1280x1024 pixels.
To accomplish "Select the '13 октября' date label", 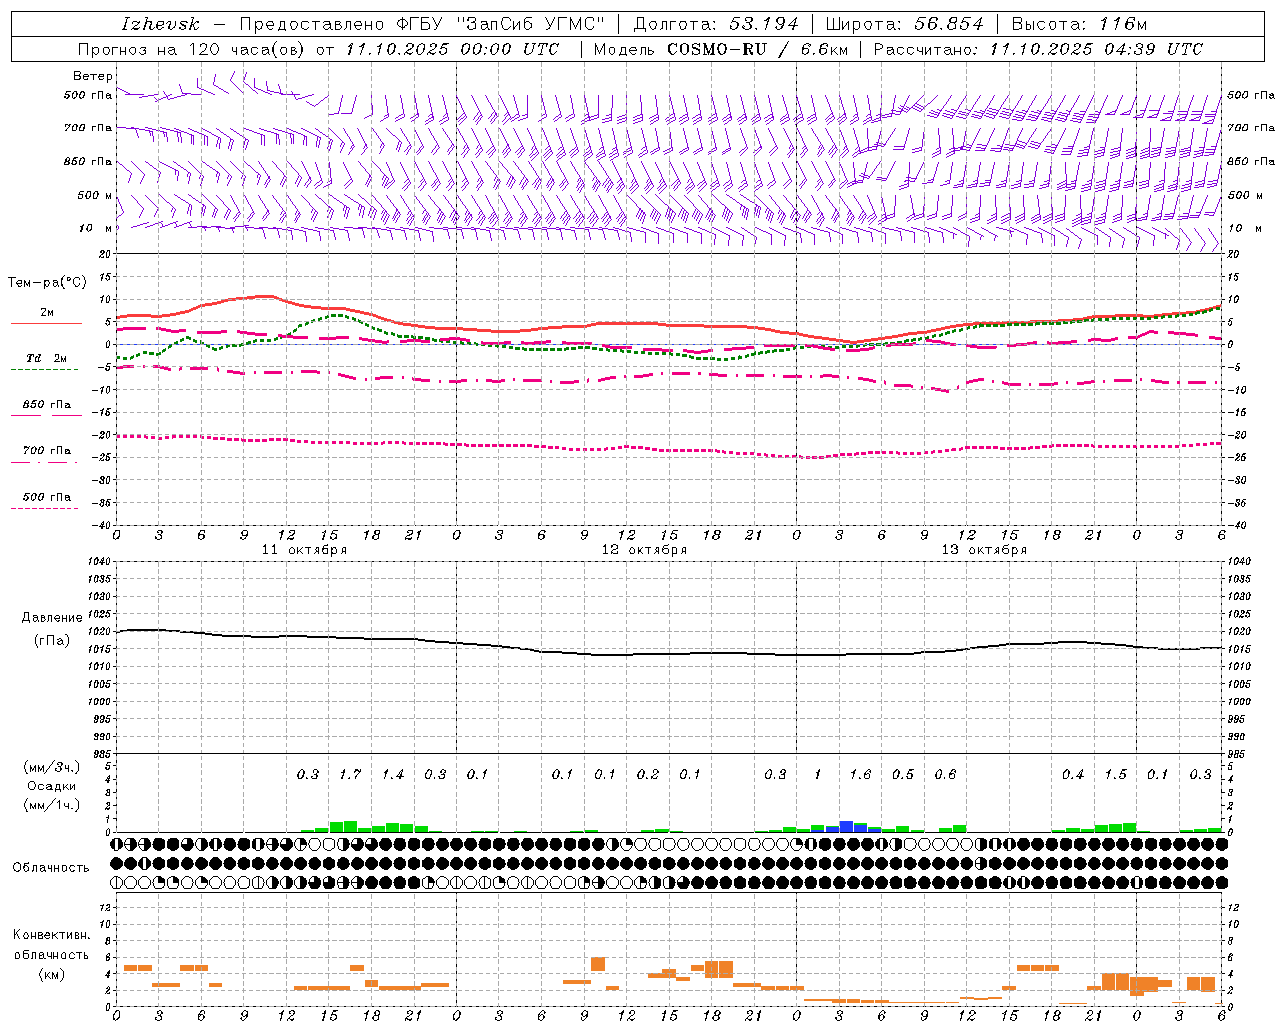I will (x=984, y=550).
